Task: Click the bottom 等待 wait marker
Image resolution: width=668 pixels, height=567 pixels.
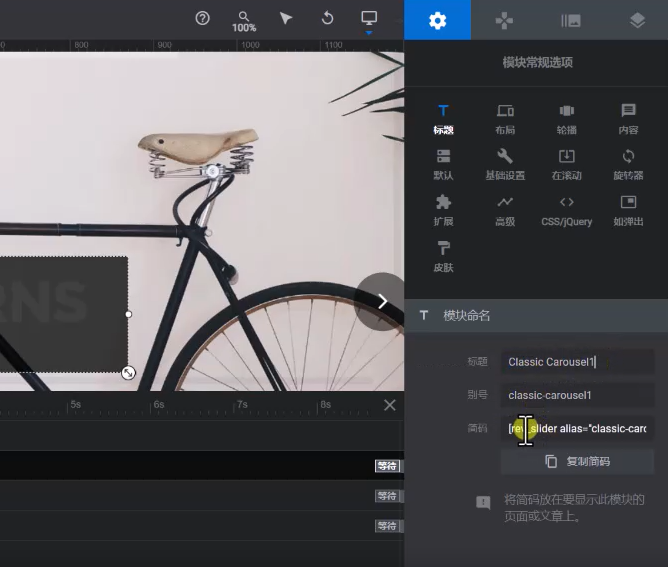Action: click(387, 526)
